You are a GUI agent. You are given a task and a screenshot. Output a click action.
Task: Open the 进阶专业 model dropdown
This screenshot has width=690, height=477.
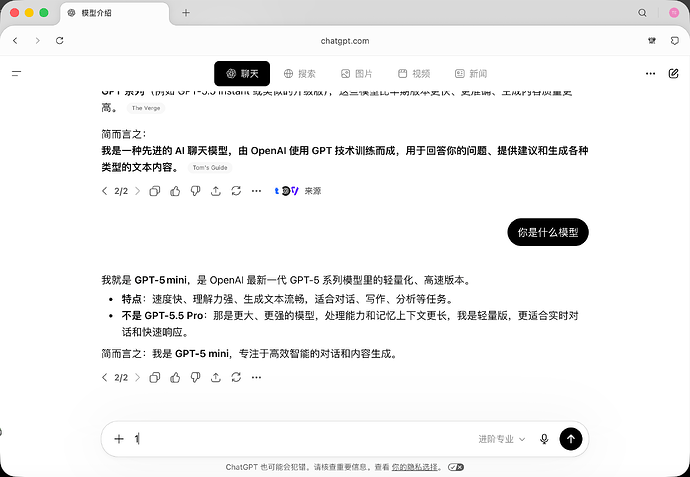tap(502, 439)
